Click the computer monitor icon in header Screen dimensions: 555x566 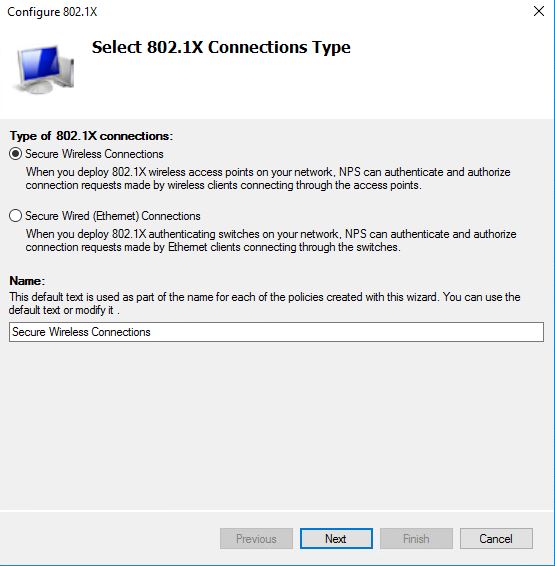(43, 69)
